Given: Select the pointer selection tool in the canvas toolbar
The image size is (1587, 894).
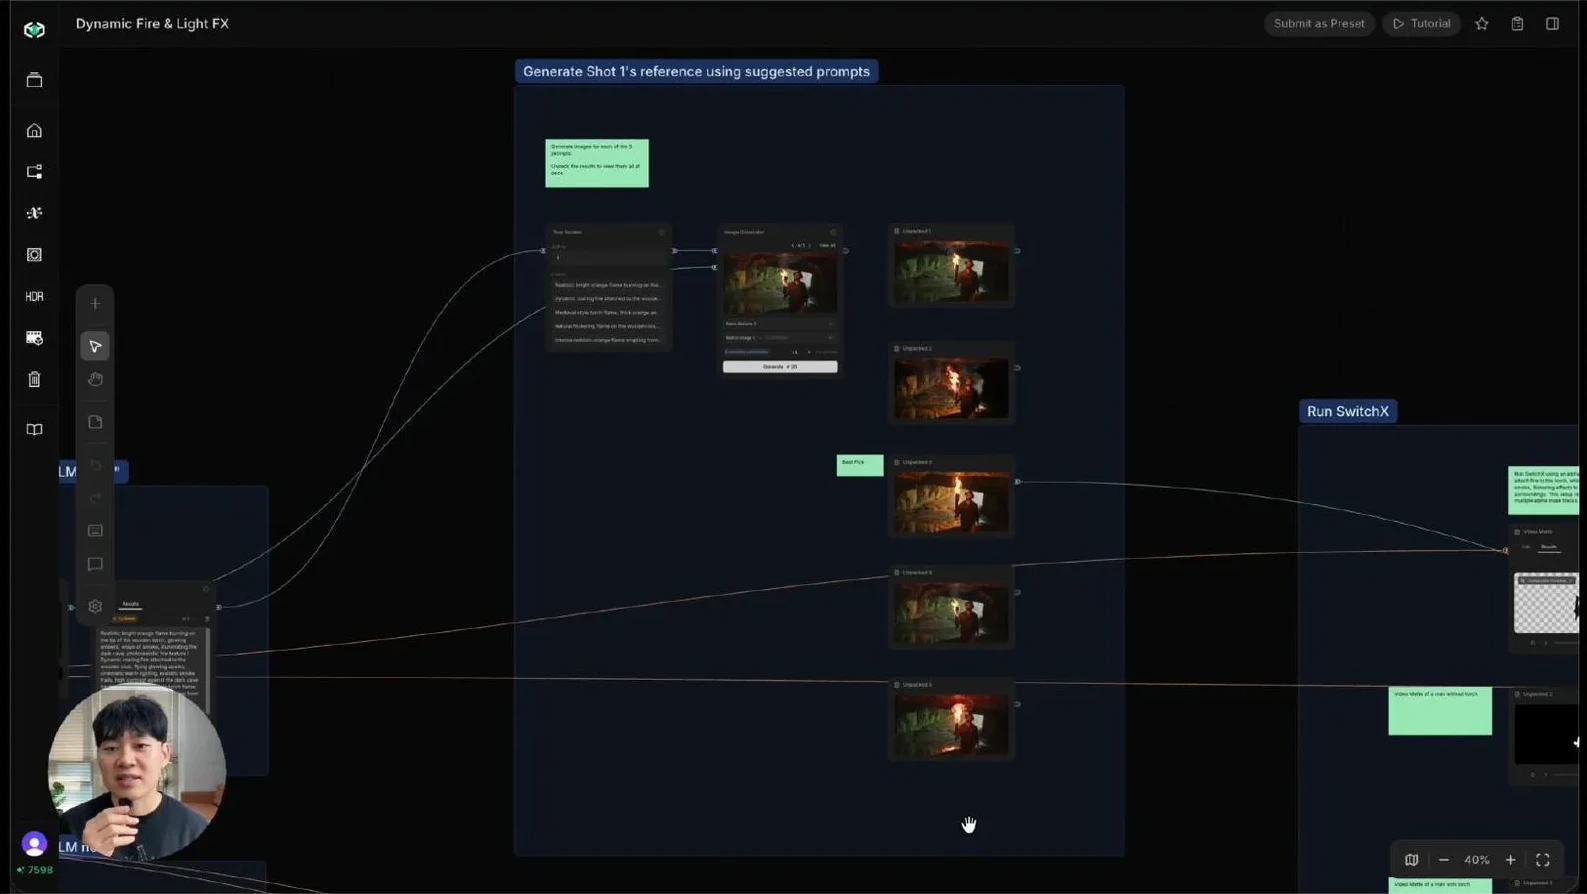Looking at the screenshot, I should [x=95, y=346].
